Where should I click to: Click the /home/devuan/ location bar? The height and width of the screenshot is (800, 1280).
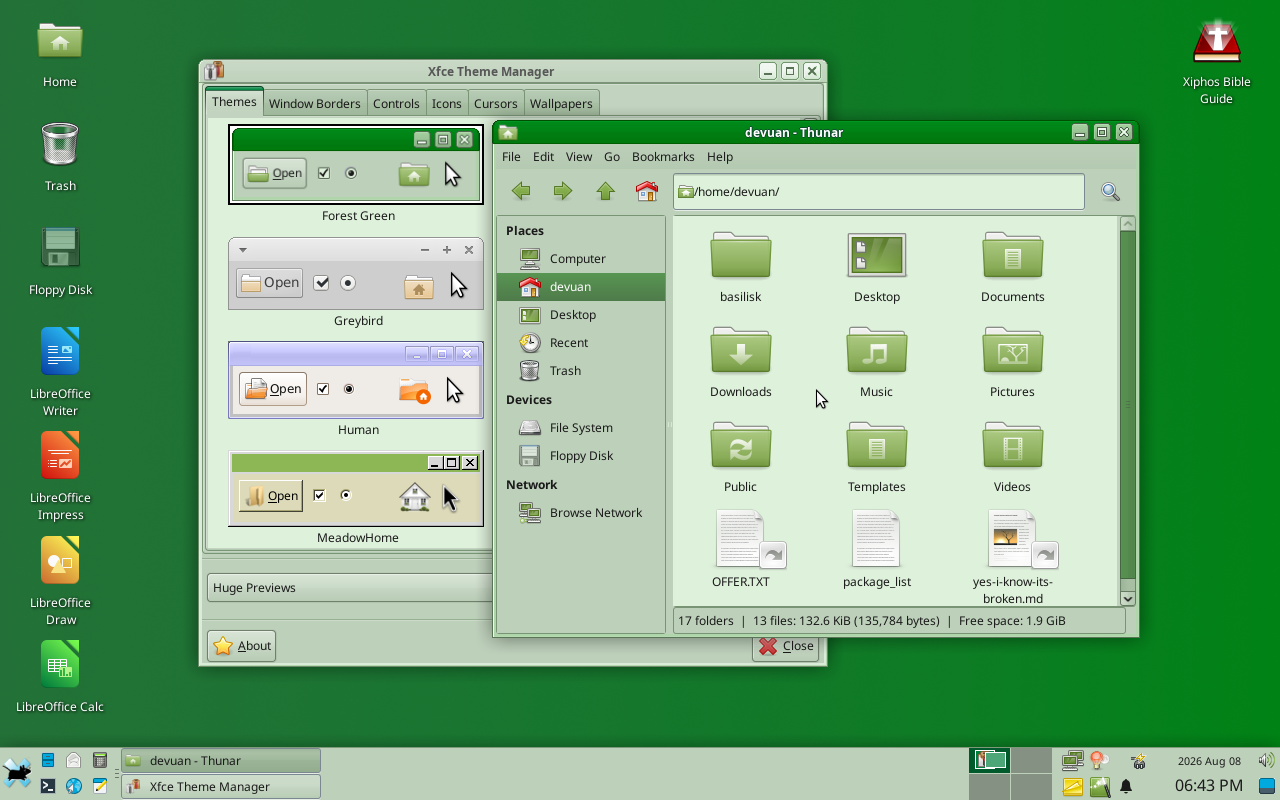coord(879,192)
